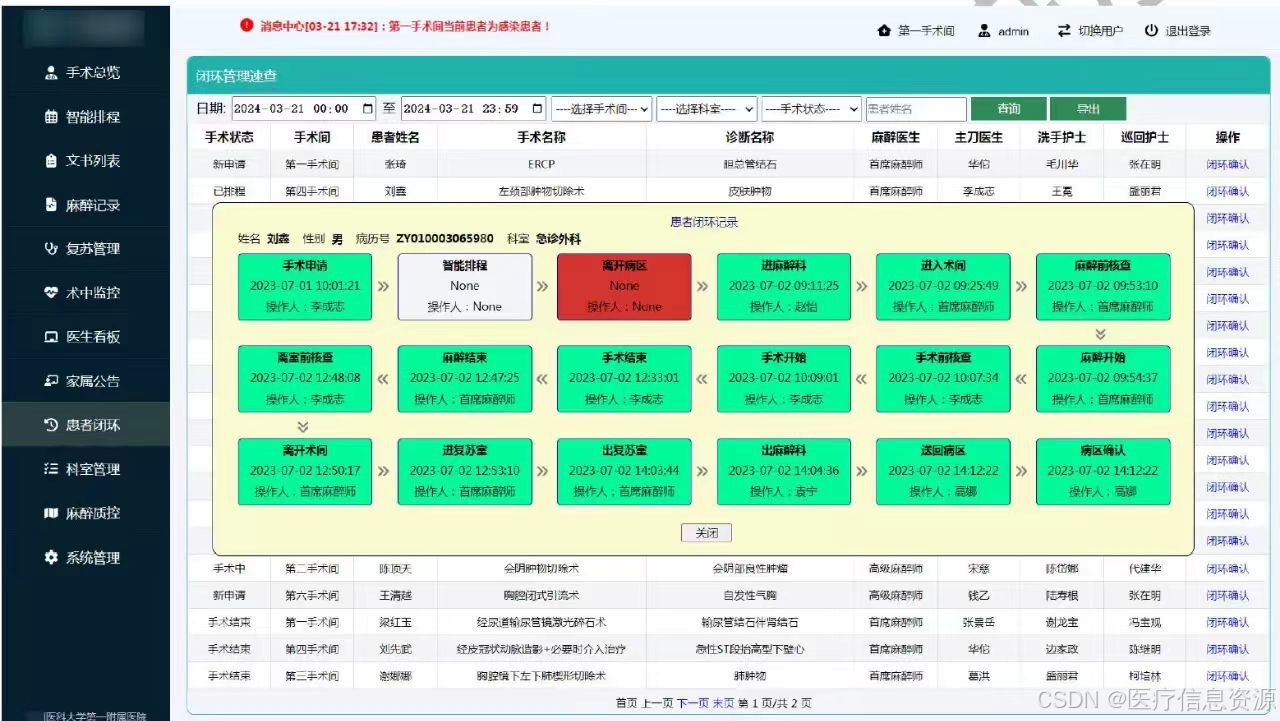The height and width of the screenshot is (721, 1280).
Task: Click the 麻醉质控 map icon
Action: [51, 513]
